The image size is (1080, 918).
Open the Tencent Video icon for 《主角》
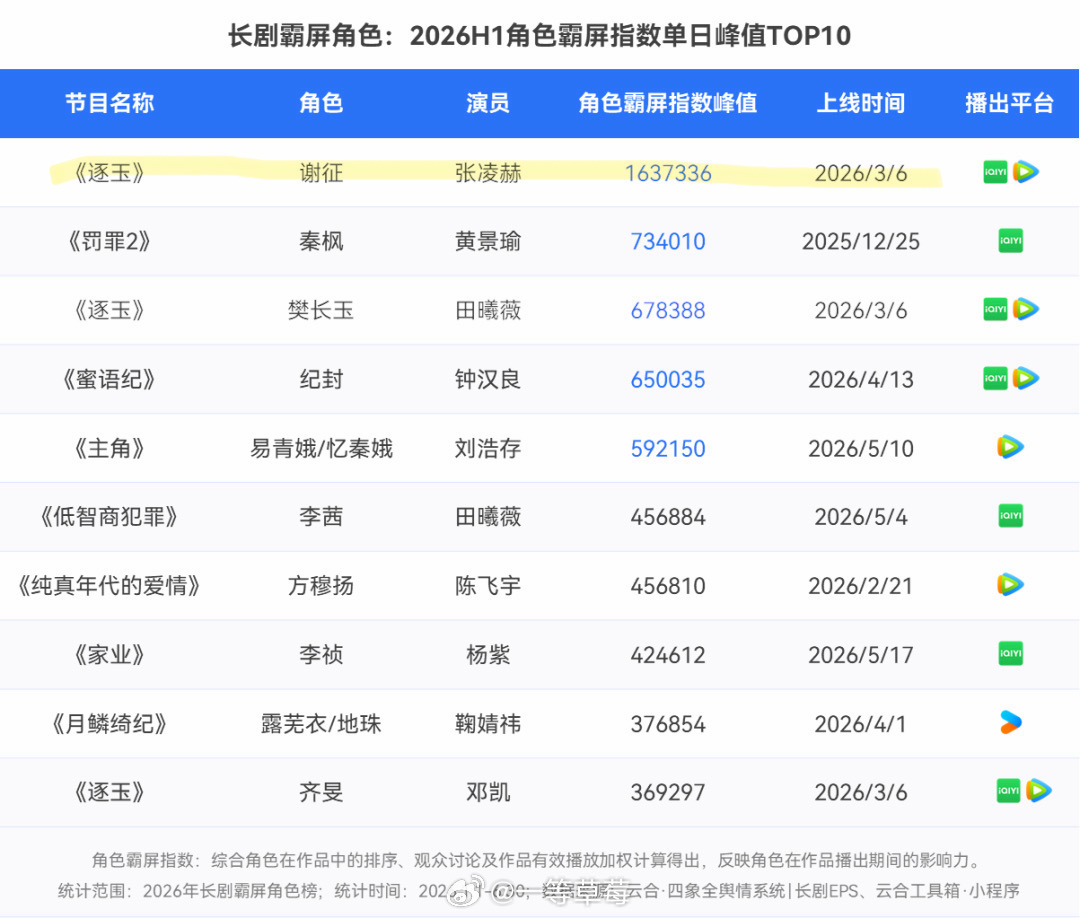tap(1010, 447)
